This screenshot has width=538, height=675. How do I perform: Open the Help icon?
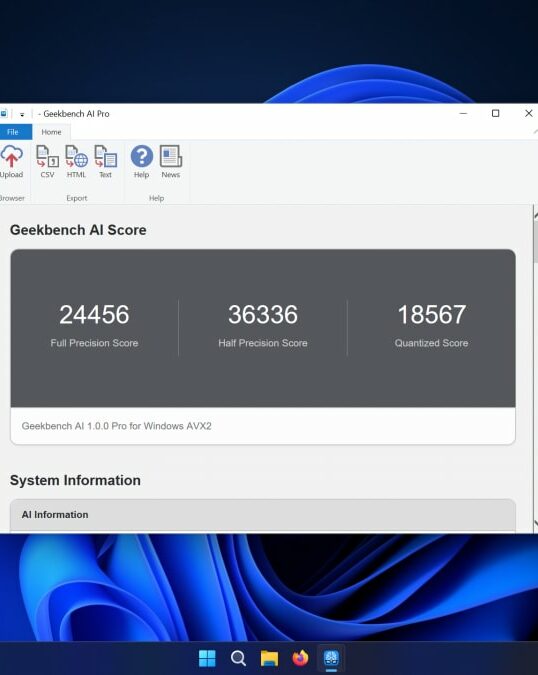point(142,162)
